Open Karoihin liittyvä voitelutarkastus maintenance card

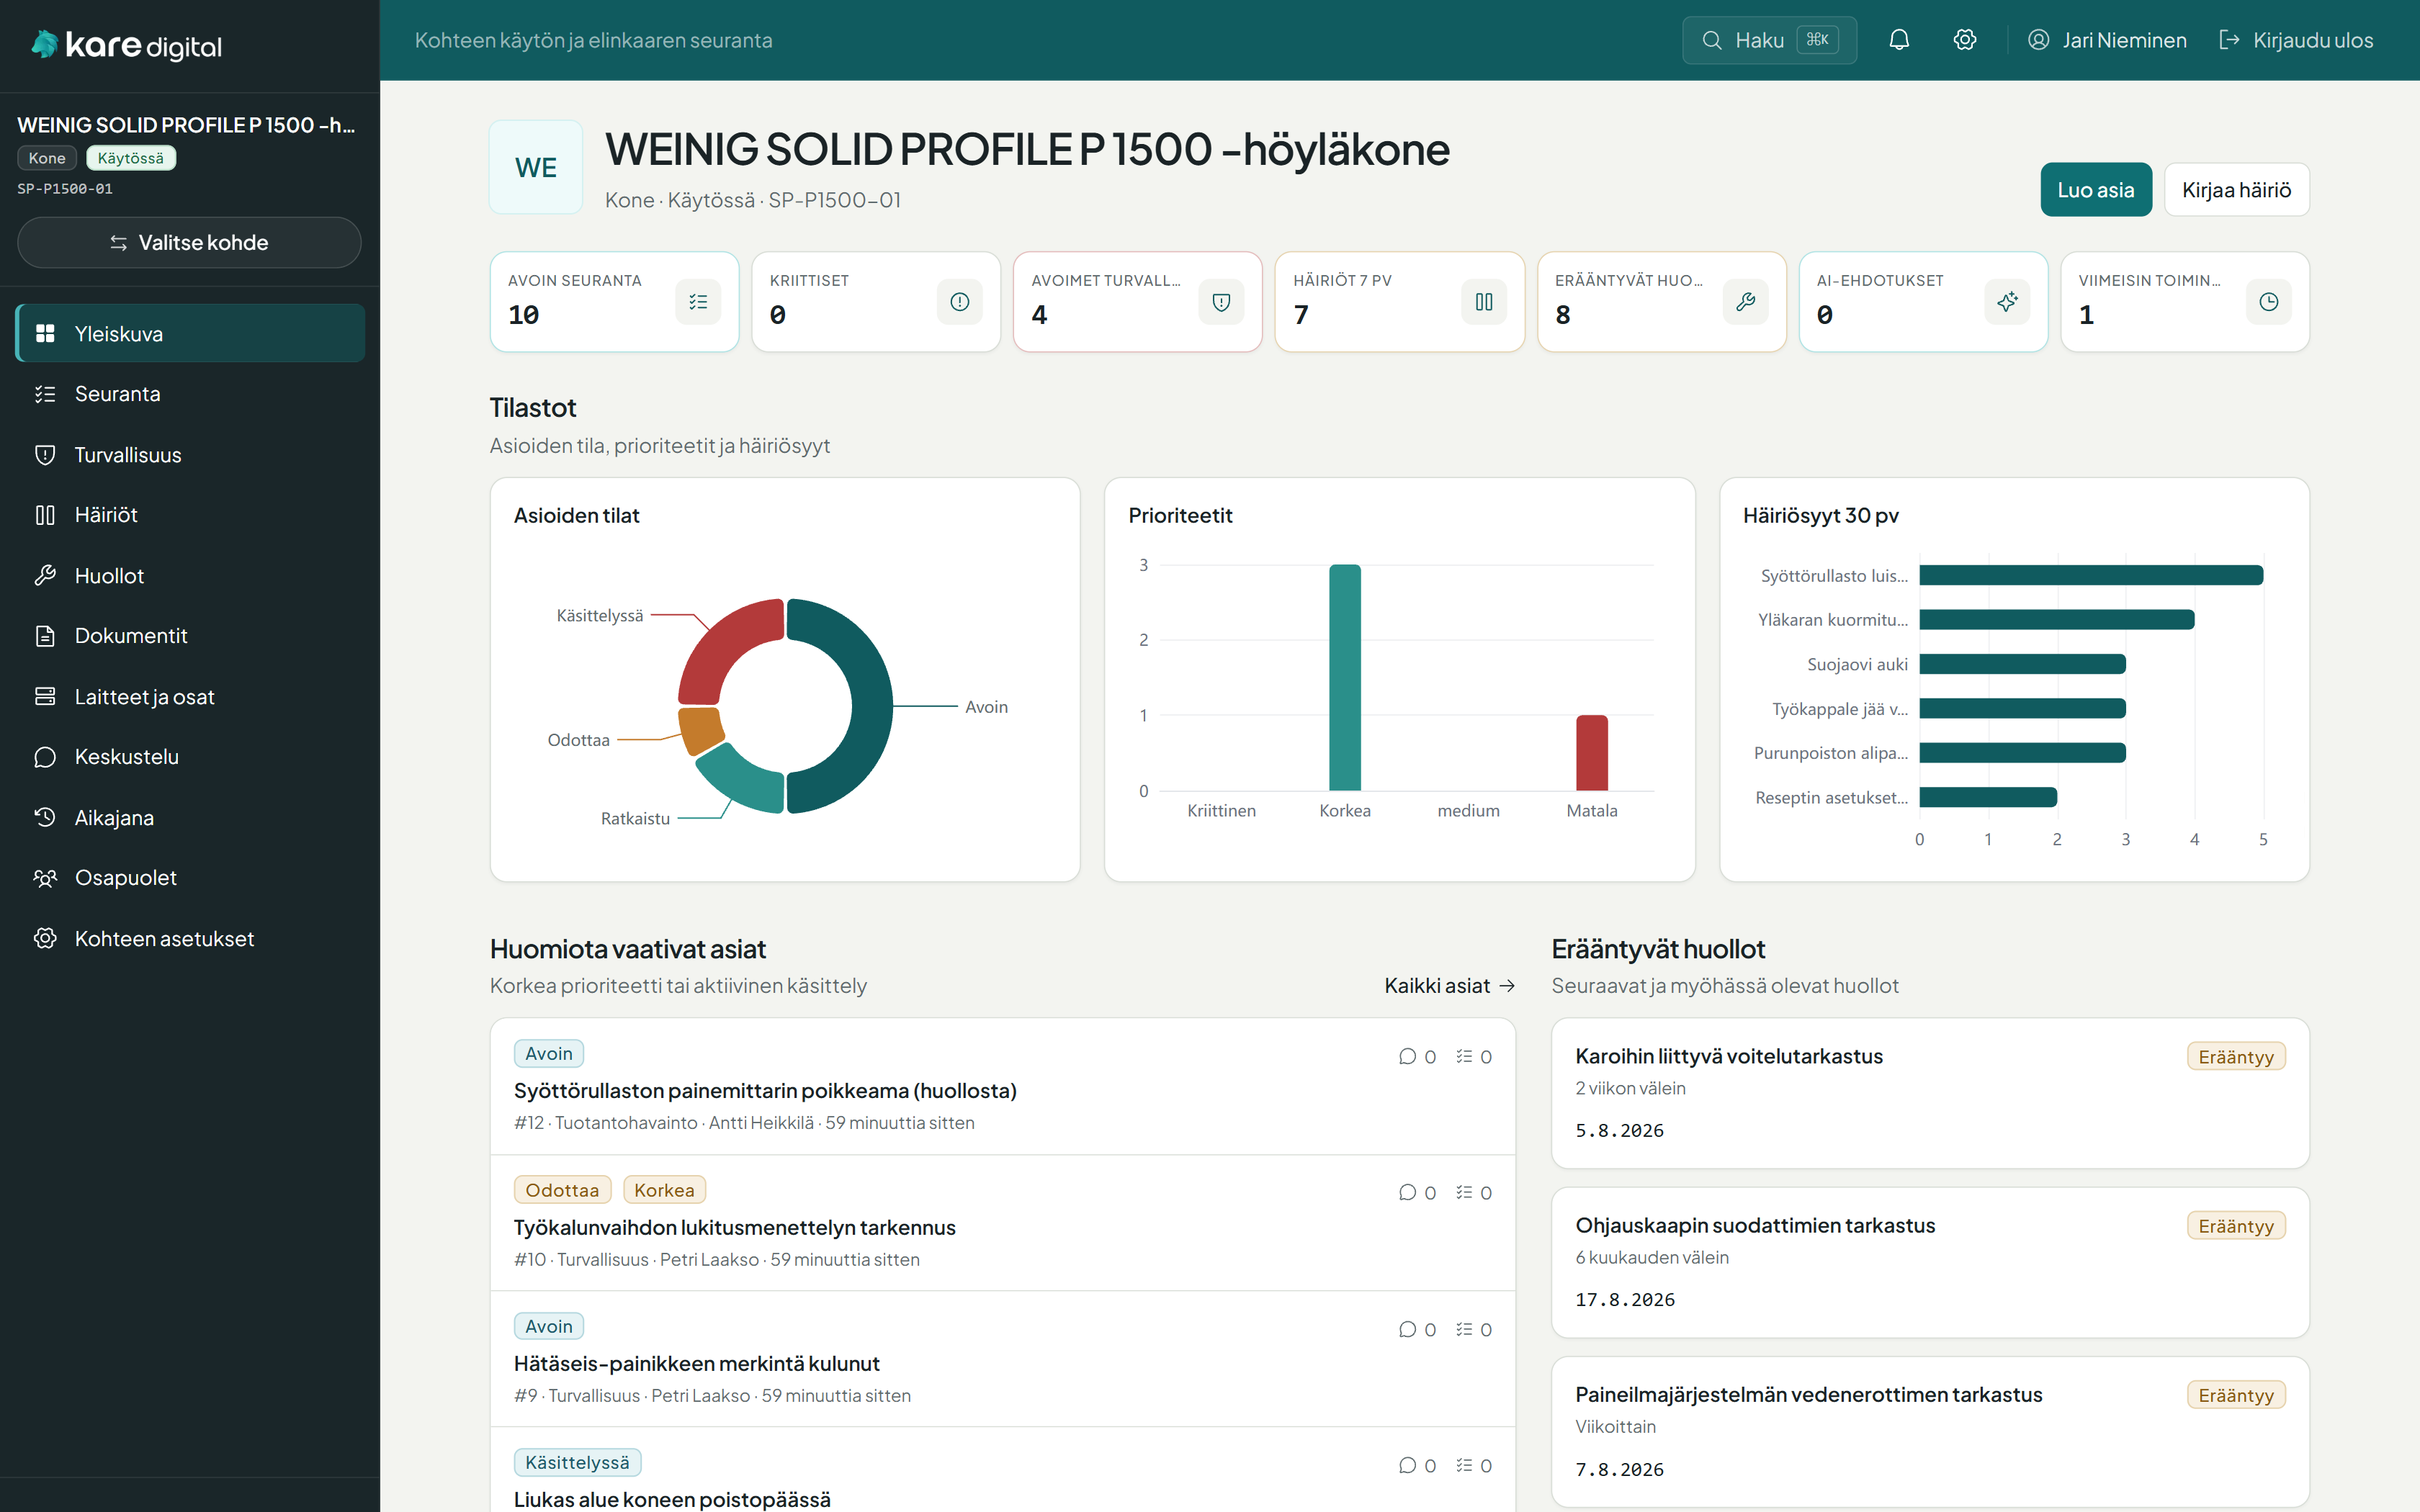point(1930,1093)
